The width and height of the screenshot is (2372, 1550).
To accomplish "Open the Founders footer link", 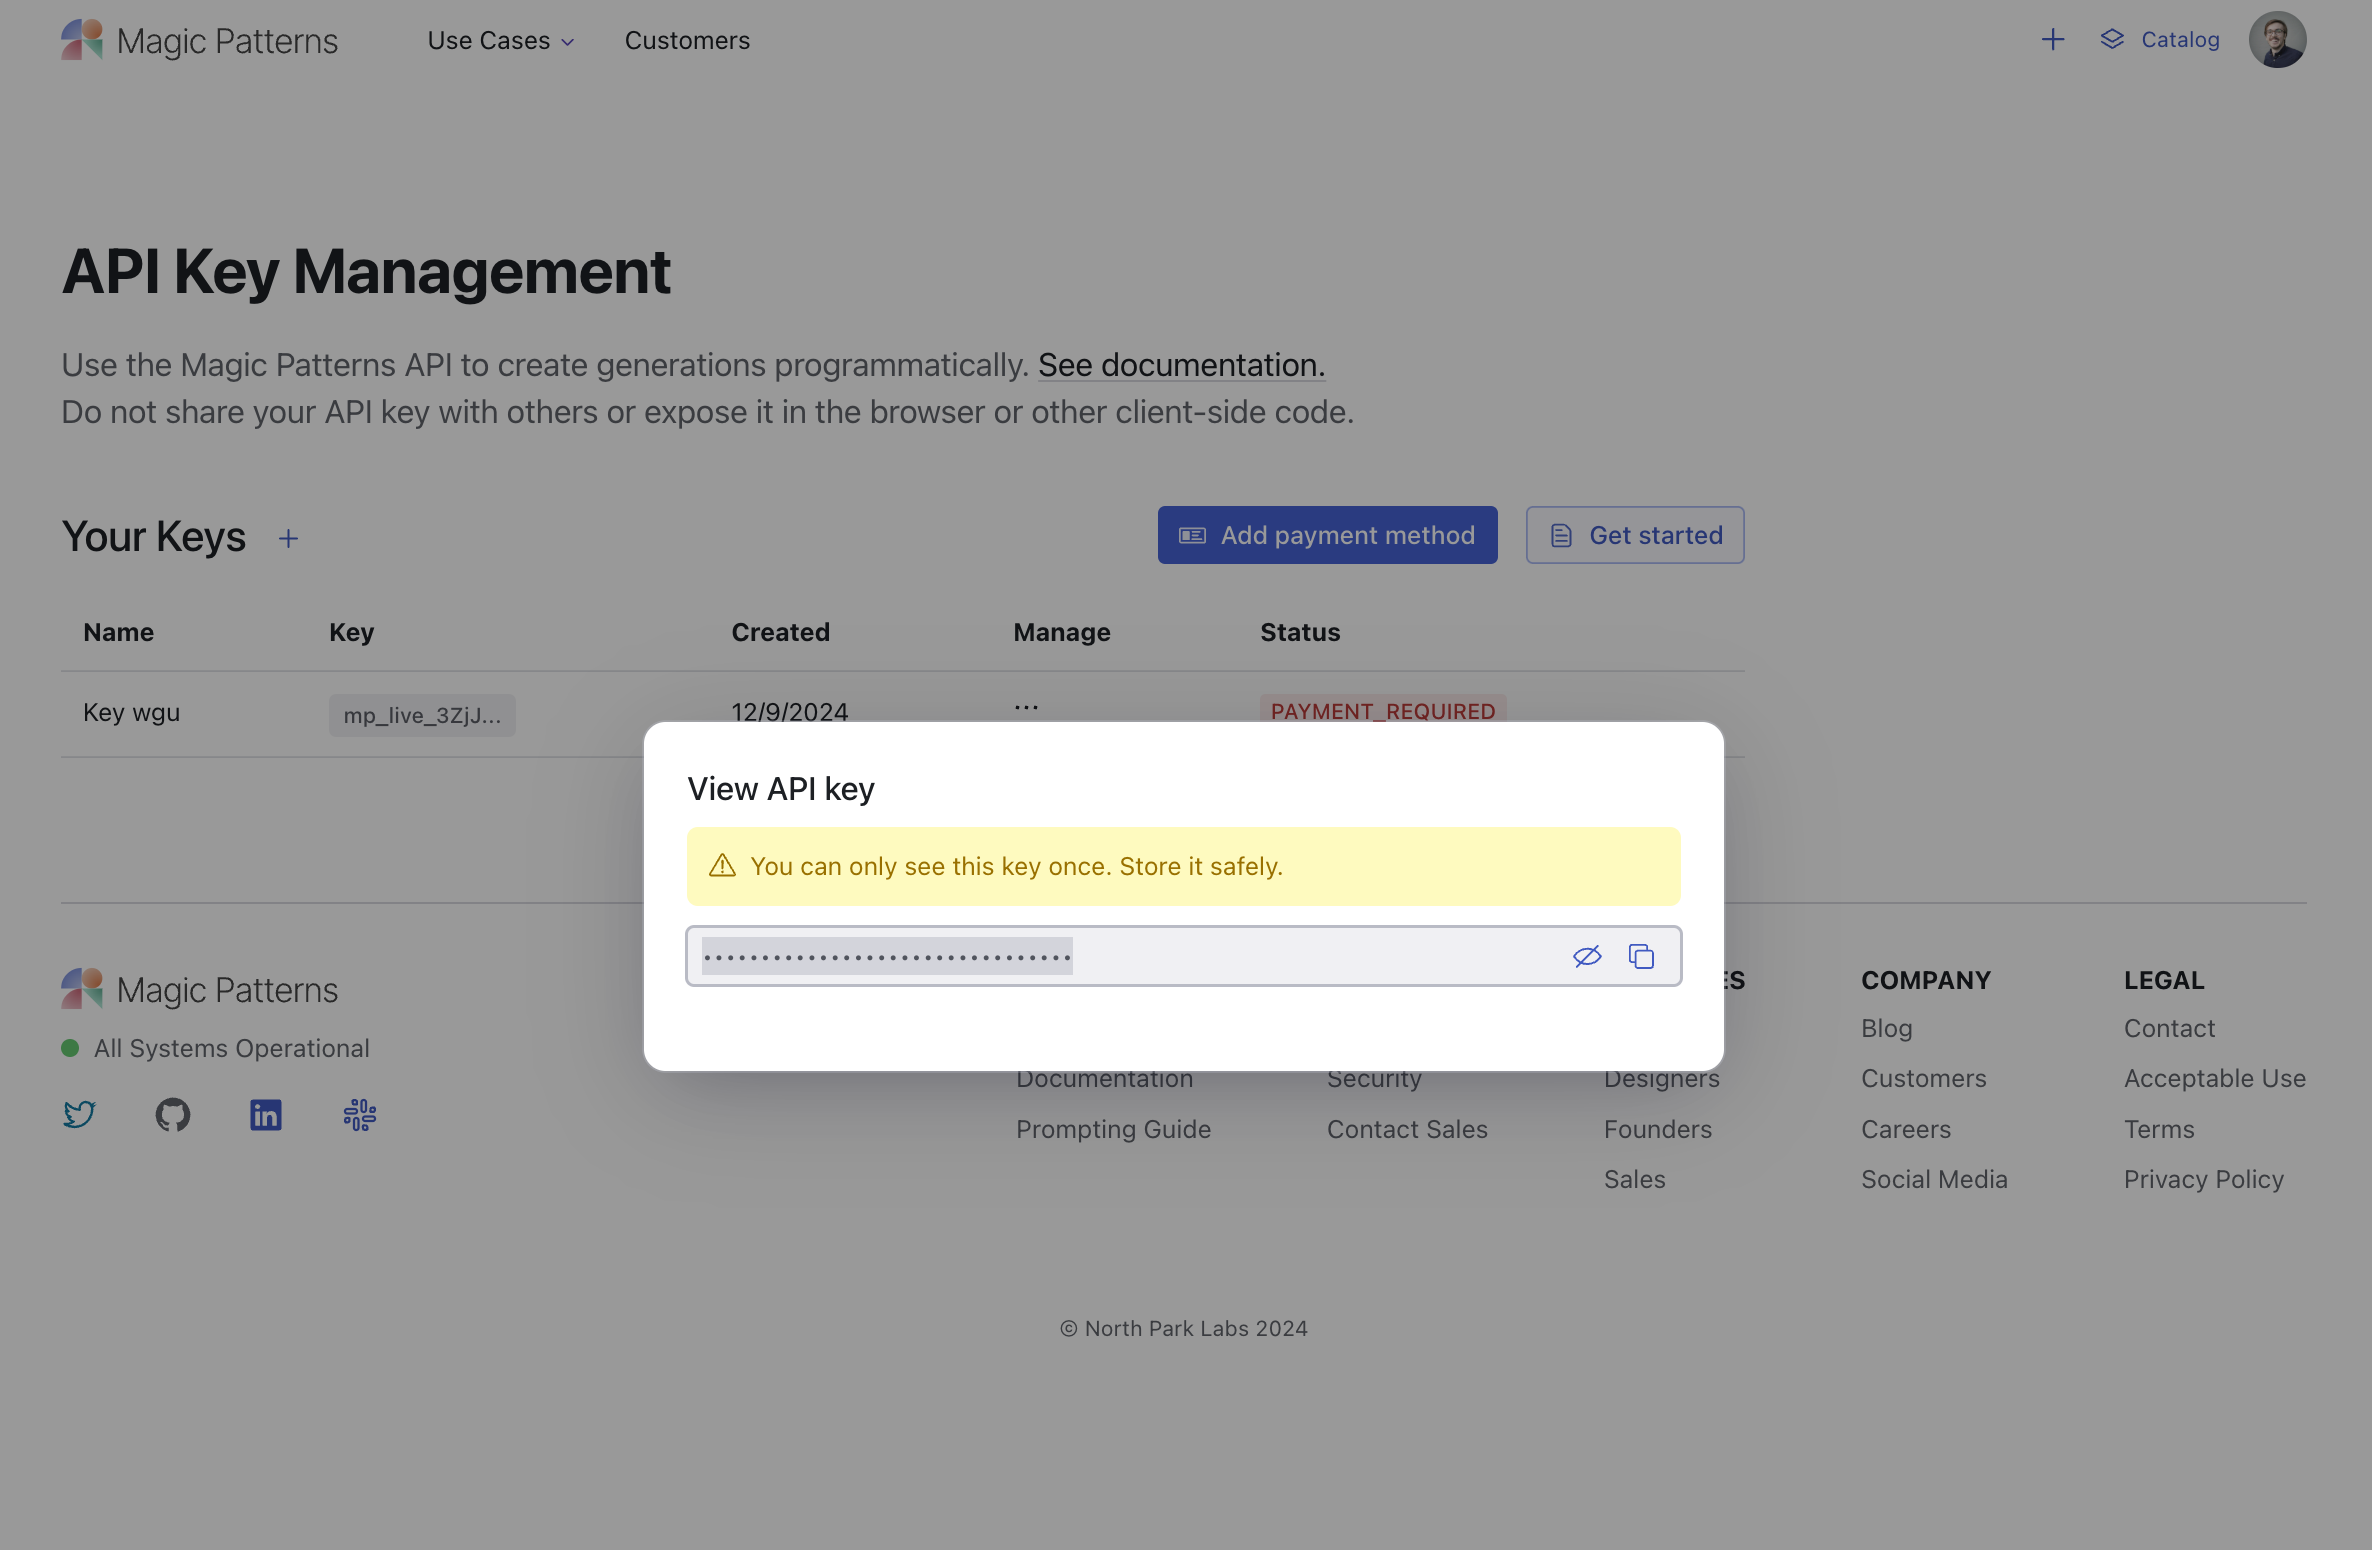I will tap(1658, 1129).
